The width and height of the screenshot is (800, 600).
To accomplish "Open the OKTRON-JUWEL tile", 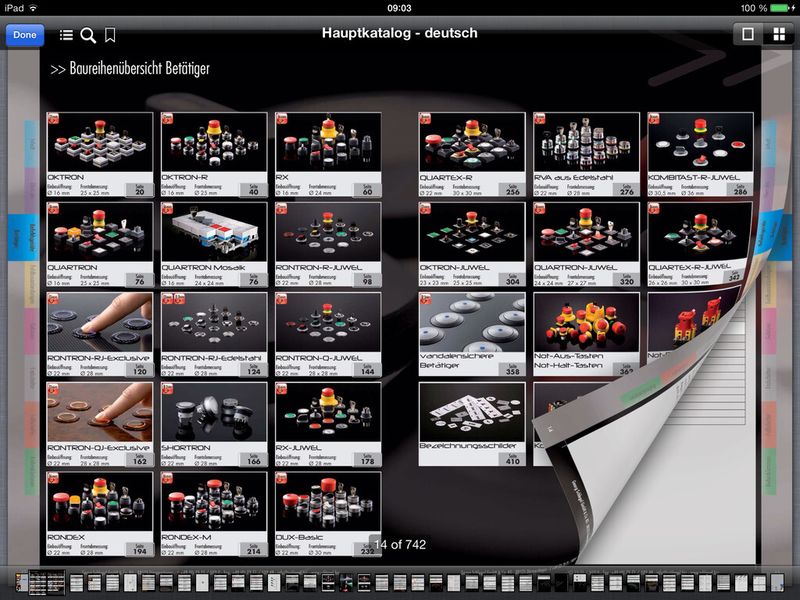I will click(x=472, y=244).
